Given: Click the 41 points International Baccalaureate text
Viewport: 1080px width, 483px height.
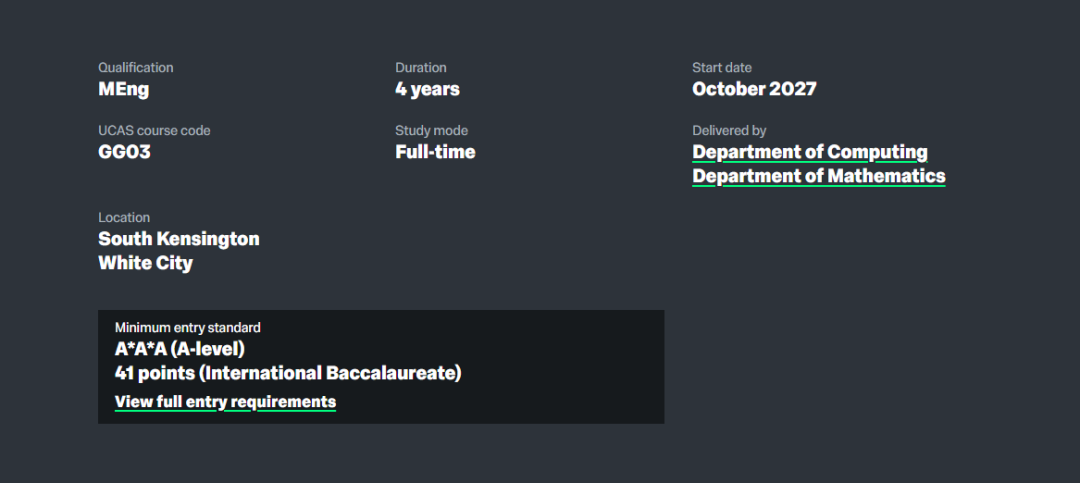Looking at the screenshot, I should coord(288,373).
